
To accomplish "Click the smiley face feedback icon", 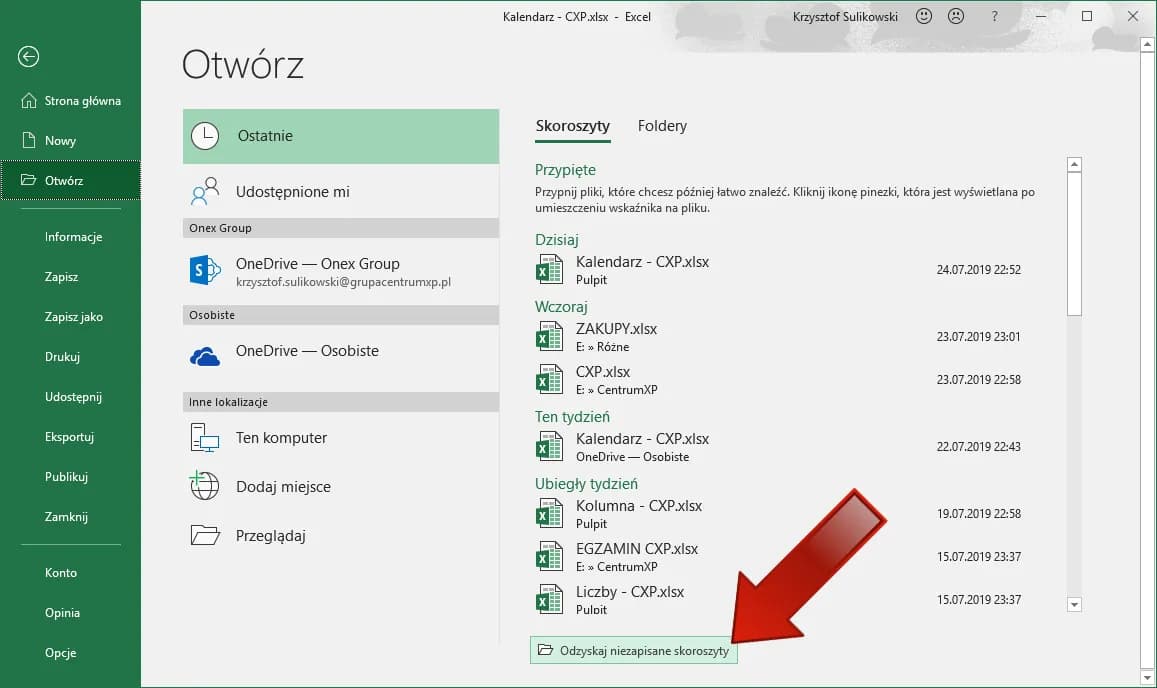I will click(x=924, y=16).
